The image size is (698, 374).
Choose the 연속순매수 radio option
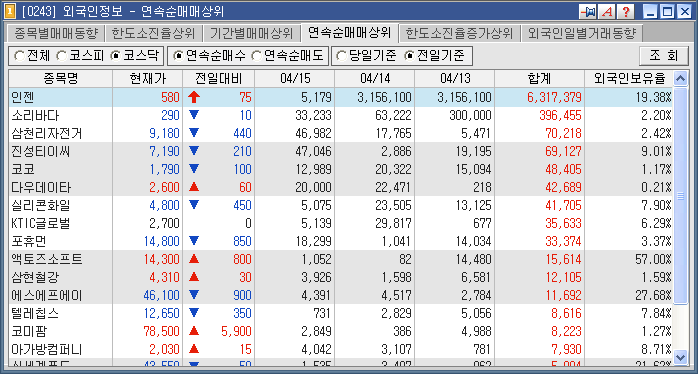pos(179,56)
